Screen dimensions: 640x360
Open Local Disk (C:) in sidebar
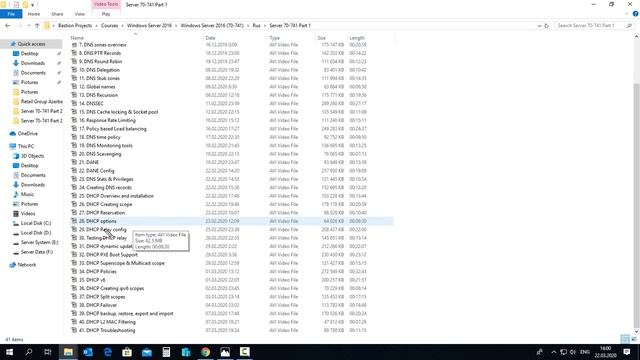pos(36,223)
